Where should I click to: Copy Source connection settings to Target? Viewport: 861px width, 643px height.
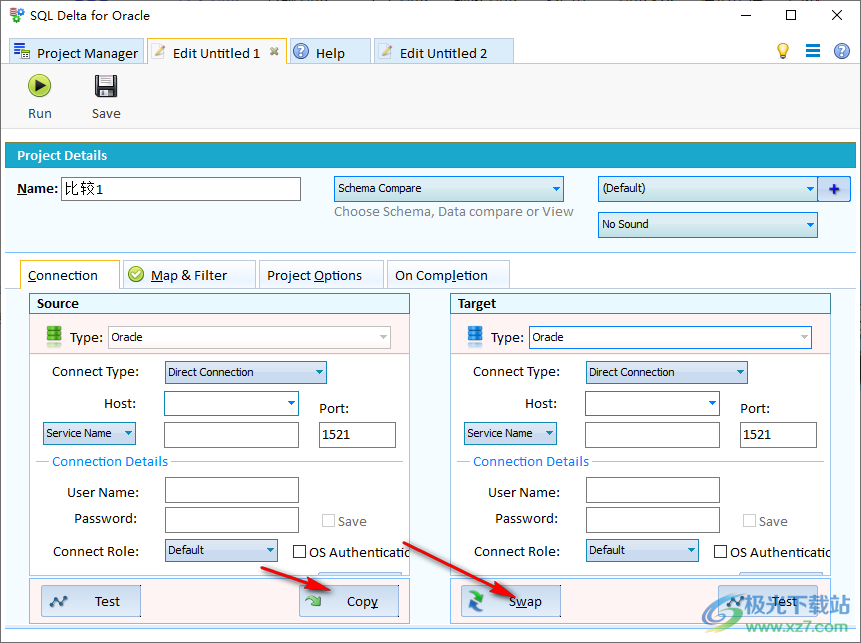point(349,601)
